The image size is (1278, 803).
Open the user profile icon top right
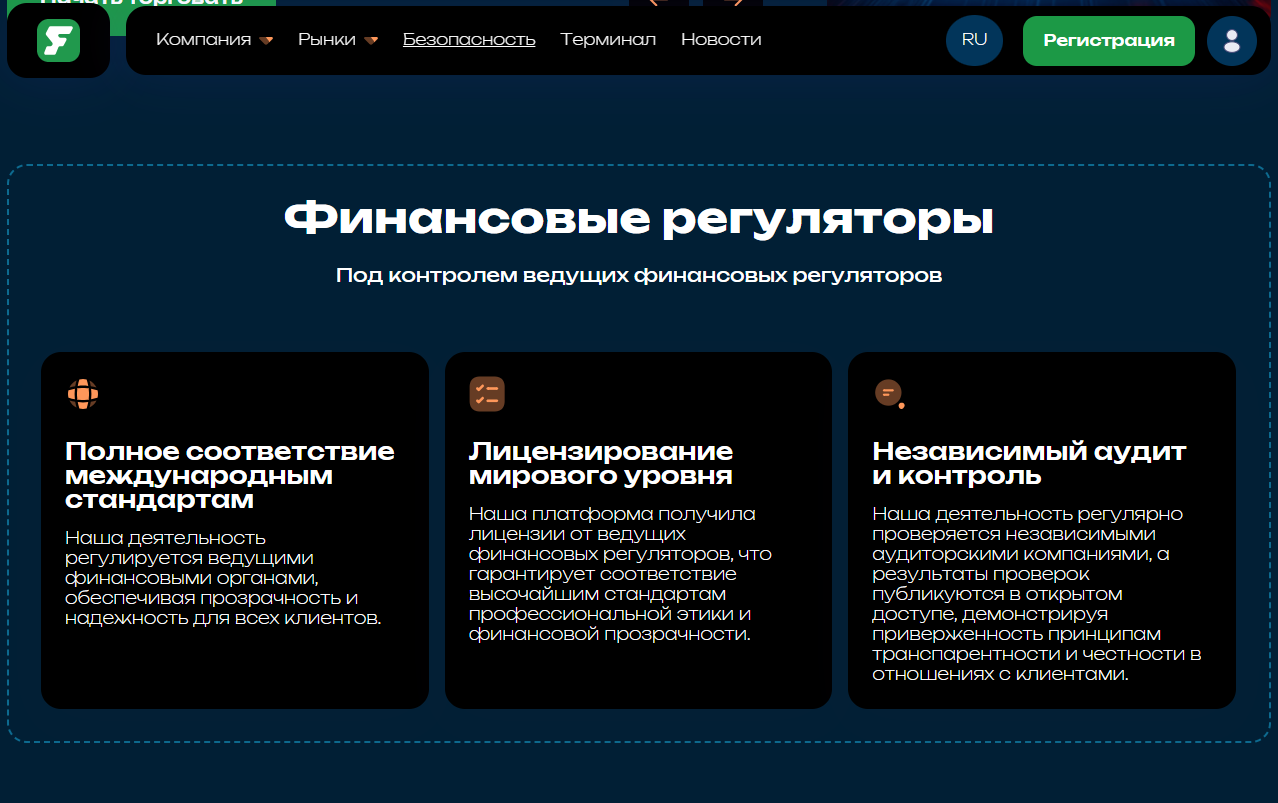(x=1231, y=40)
